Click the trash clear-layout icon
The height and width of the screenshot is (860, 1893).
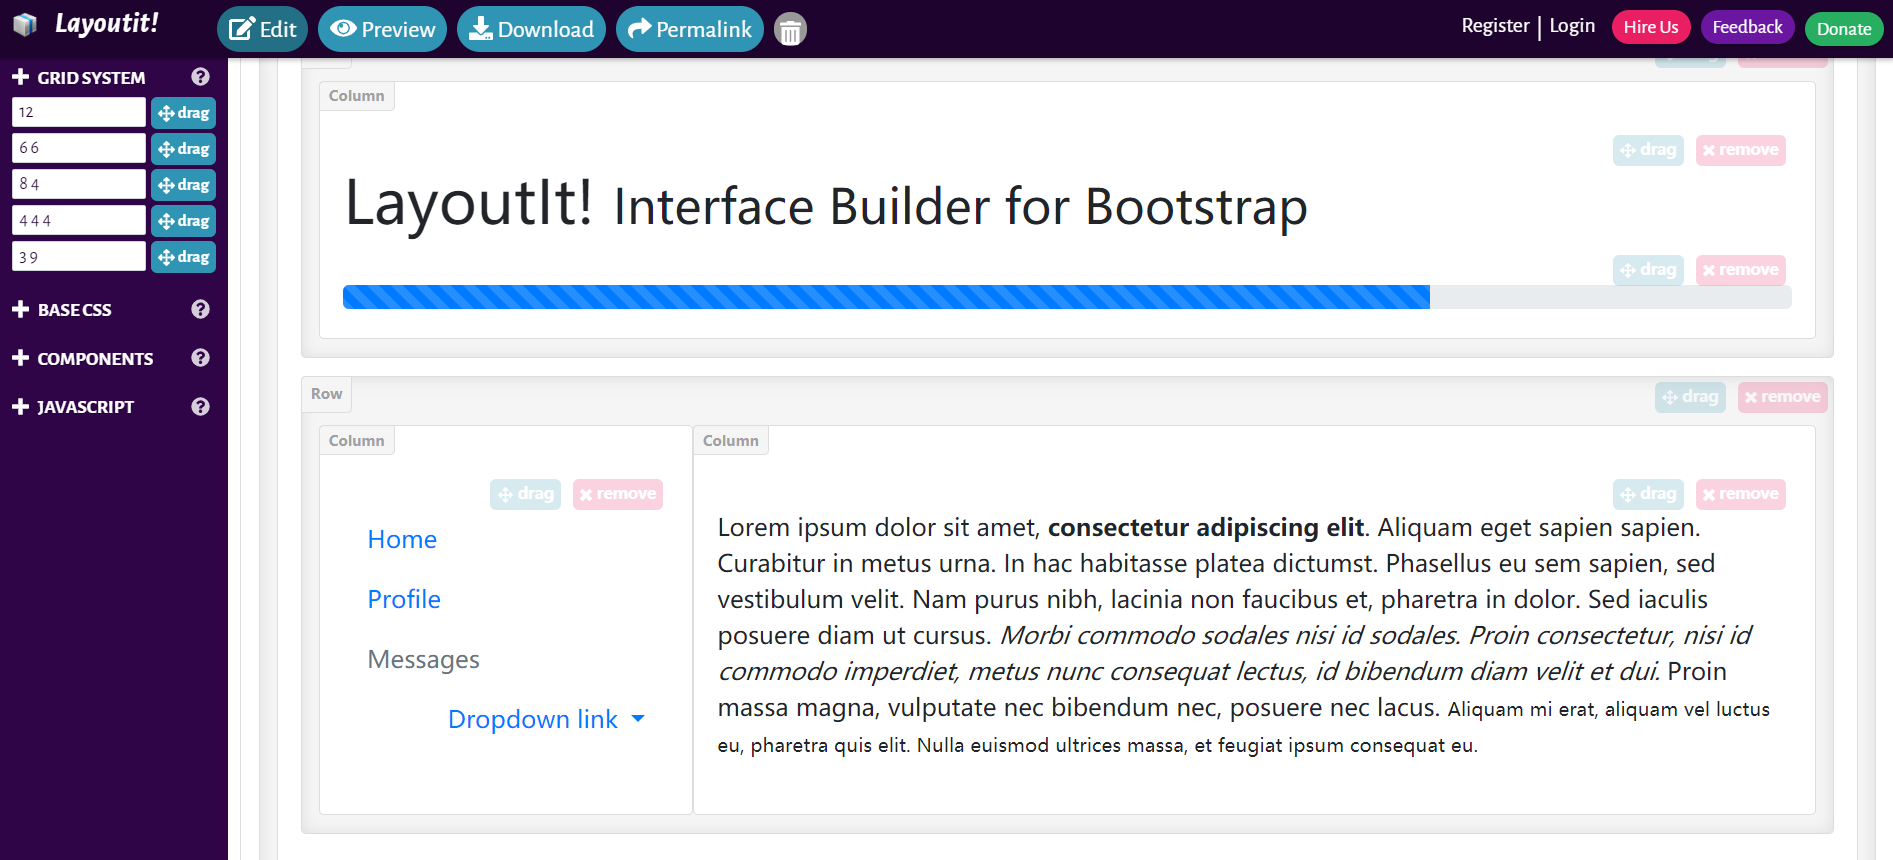click(790, 30)
